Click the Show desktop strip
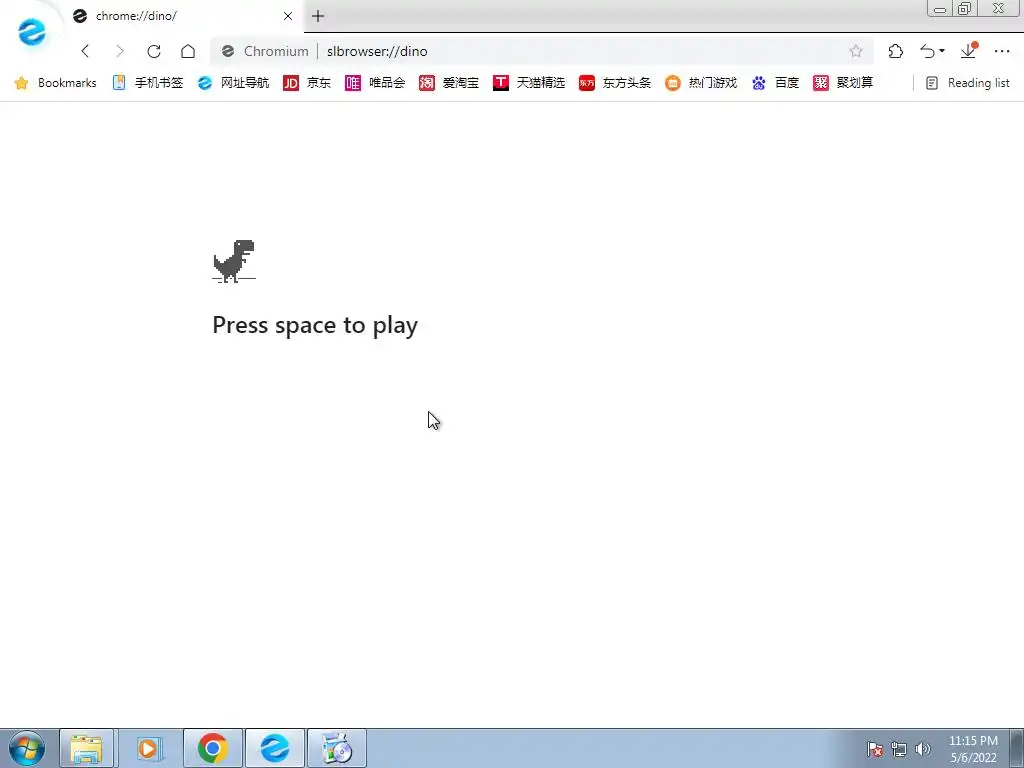This screenshot has width=1024, height=768. 1017,748
